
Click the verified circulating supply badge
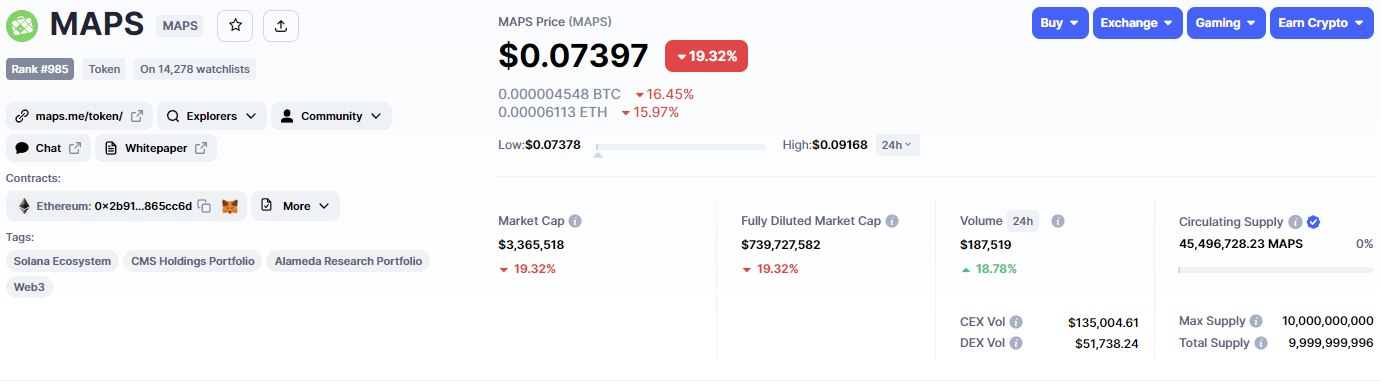(1314, 222)
